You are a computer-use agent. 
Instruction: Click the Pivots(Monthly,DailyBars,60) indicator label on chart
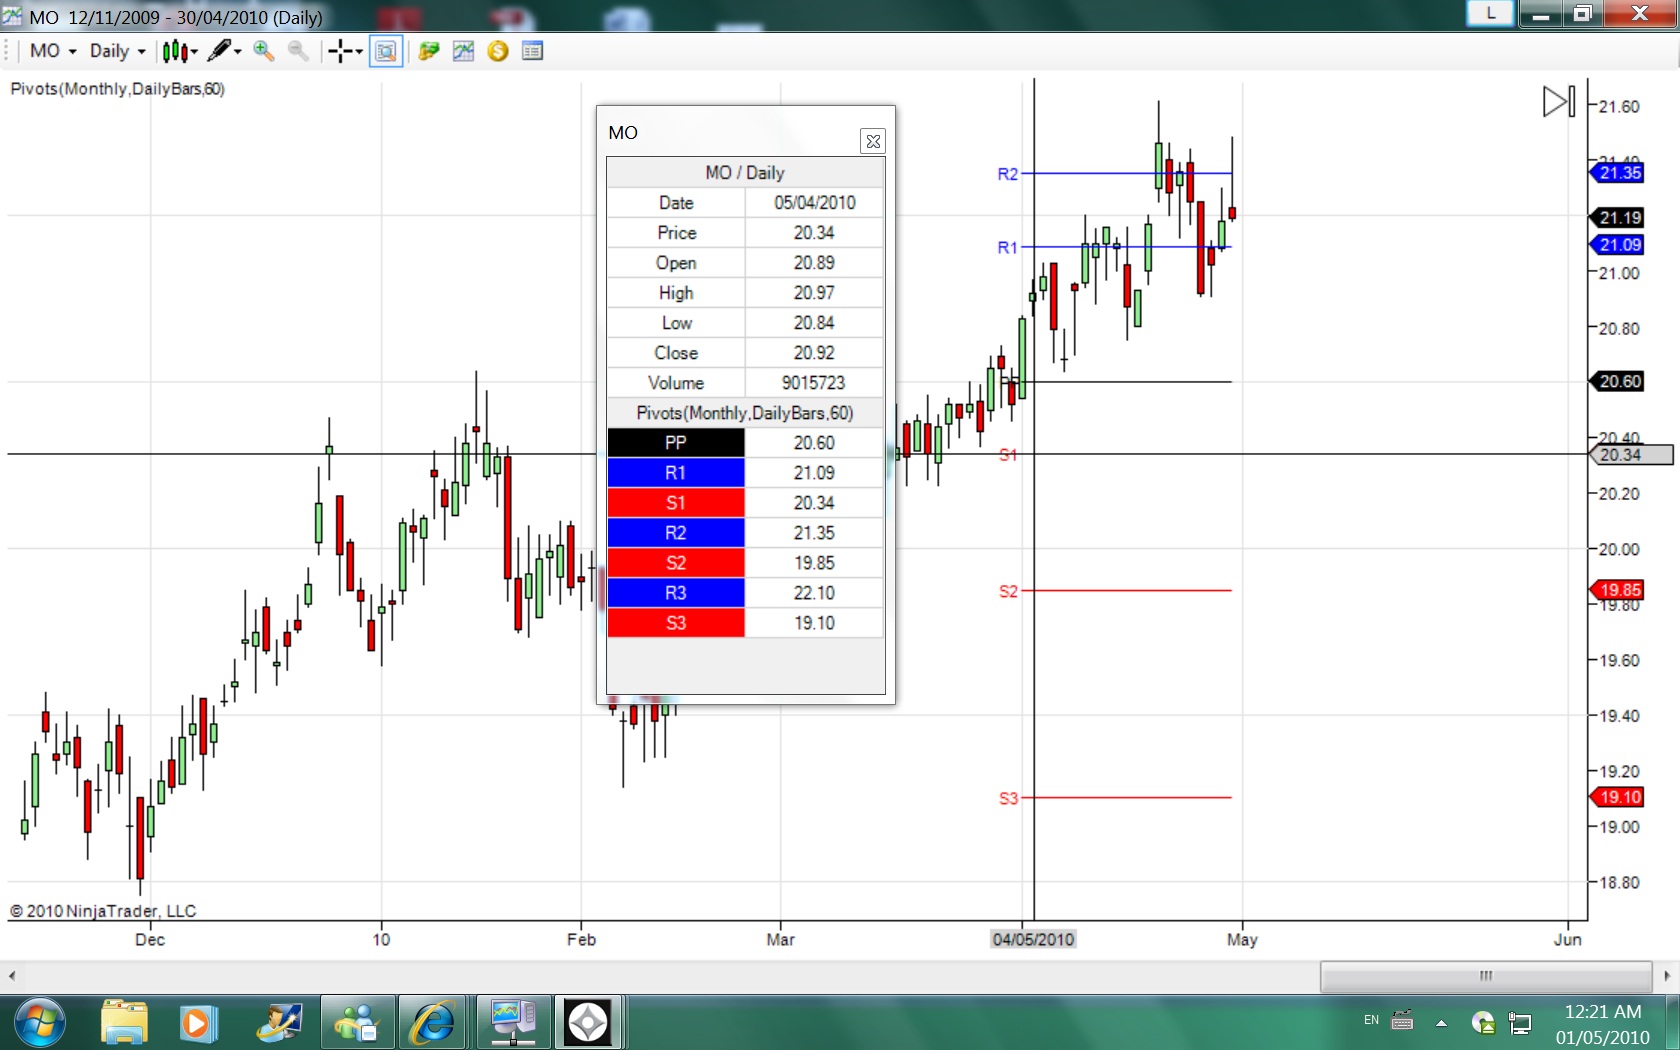coord(118,89)
